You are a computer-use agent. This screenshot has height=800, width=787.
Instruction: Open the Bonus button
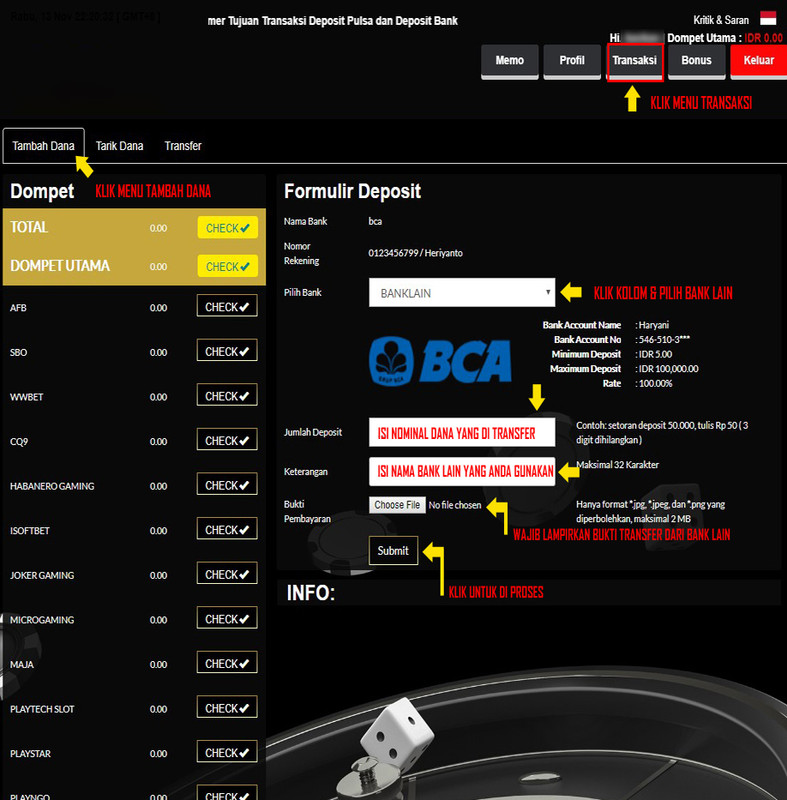tap(696, 61)
